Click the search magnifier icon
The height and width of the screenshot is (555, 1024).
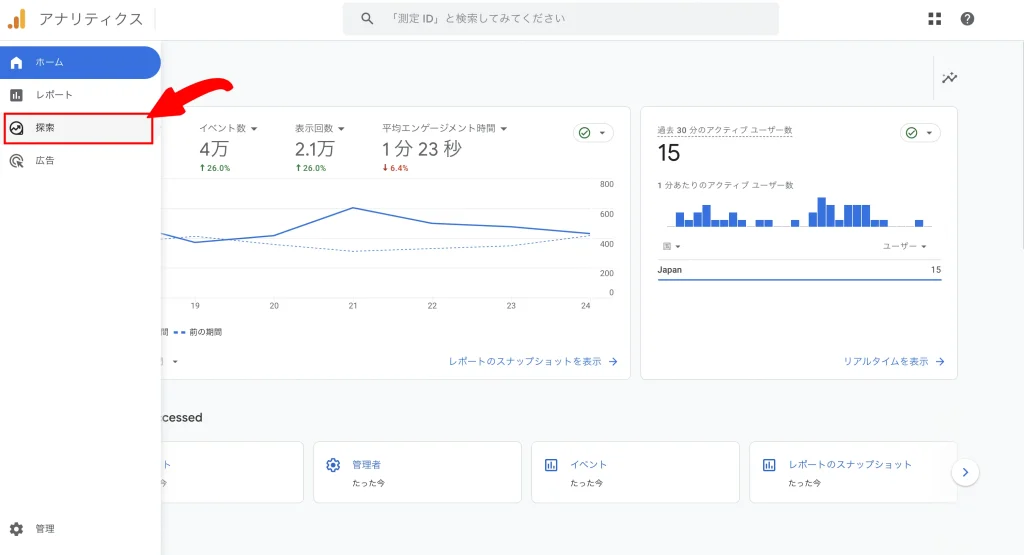coord(367,19)
